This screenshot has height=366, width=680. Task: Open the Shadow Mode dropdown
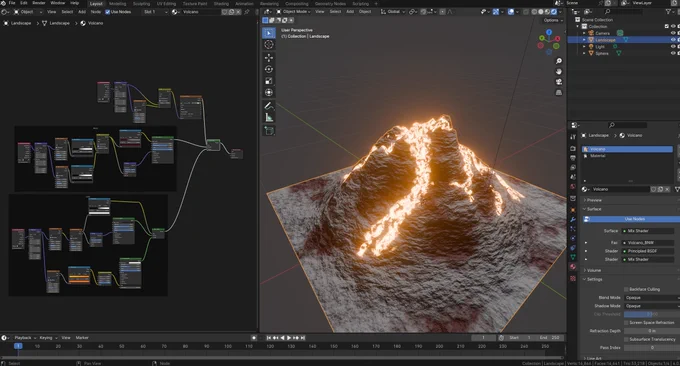point(652,306)
